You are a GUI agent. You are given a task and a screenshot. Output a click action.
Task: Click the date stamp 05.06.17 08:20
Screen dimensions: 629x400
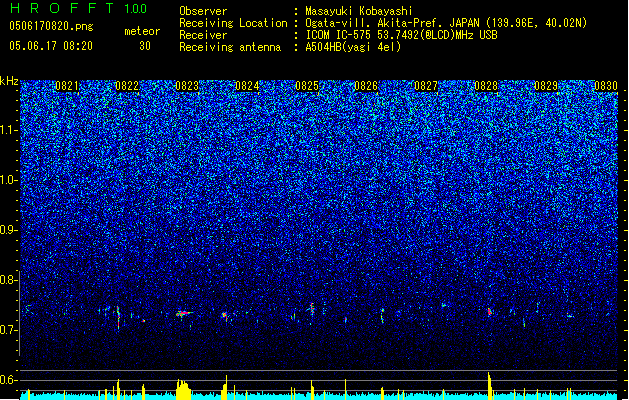tap(51, 46)
